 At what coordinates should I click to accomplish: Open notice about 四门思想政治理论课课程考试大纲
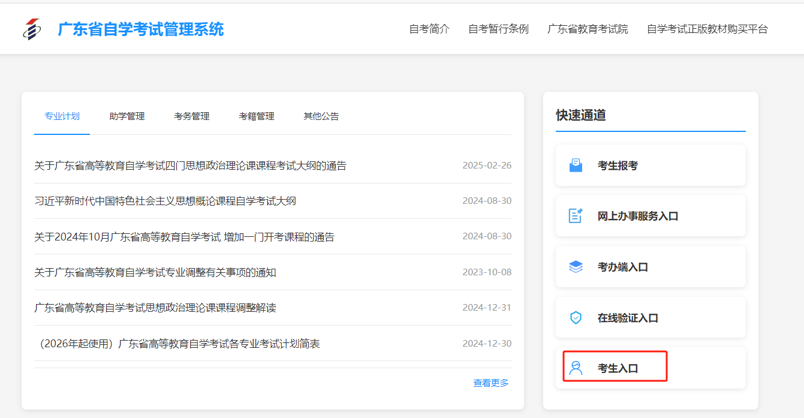click(190, 166)
